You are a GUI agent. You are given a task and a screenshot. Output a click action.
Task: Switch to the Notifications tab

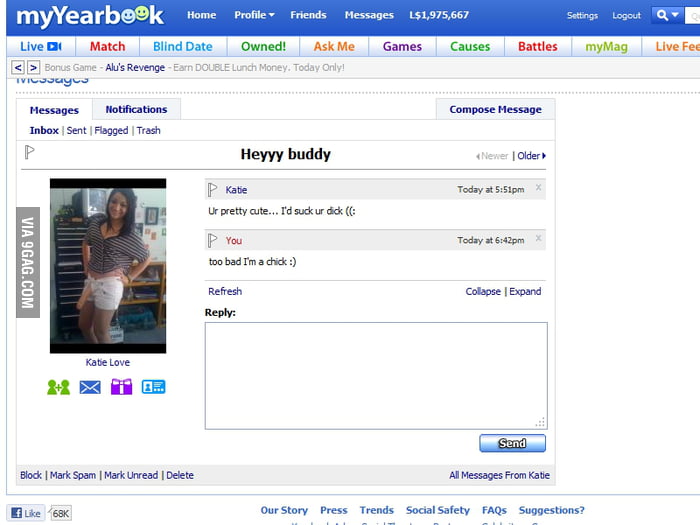136,110
